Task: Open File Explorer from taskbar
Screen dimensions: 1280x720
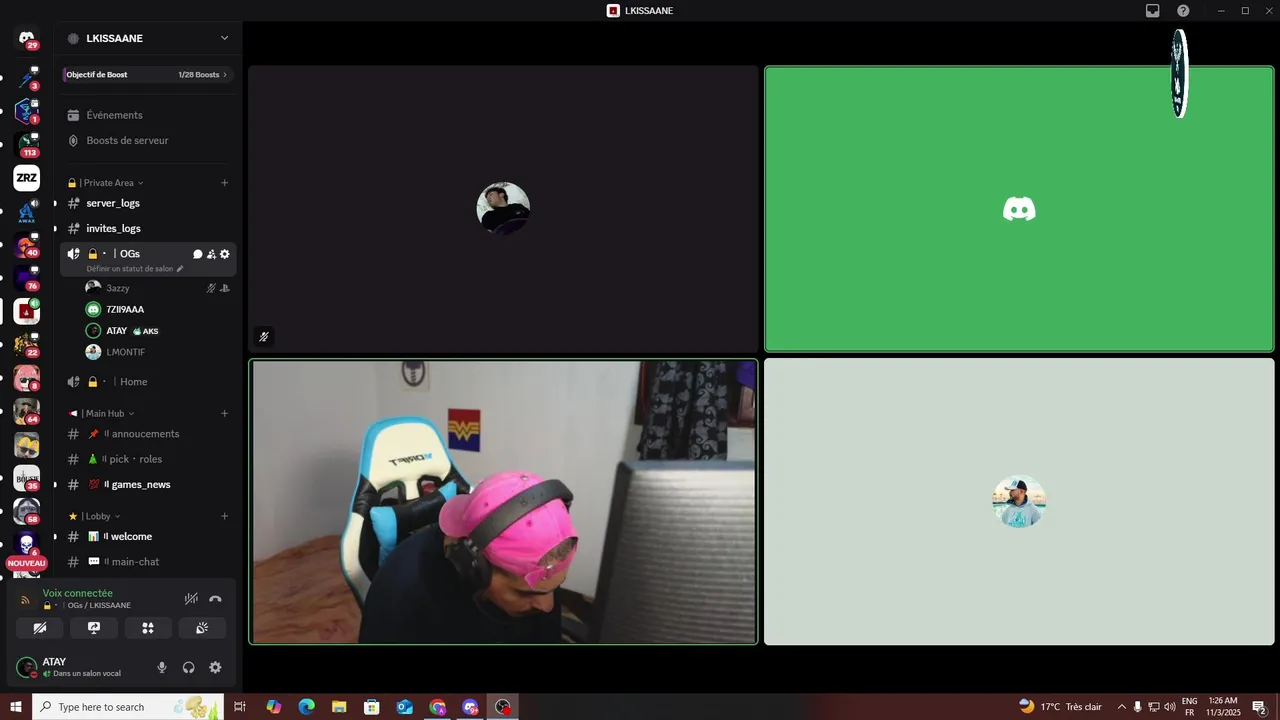Action: [x=339, y=707]
